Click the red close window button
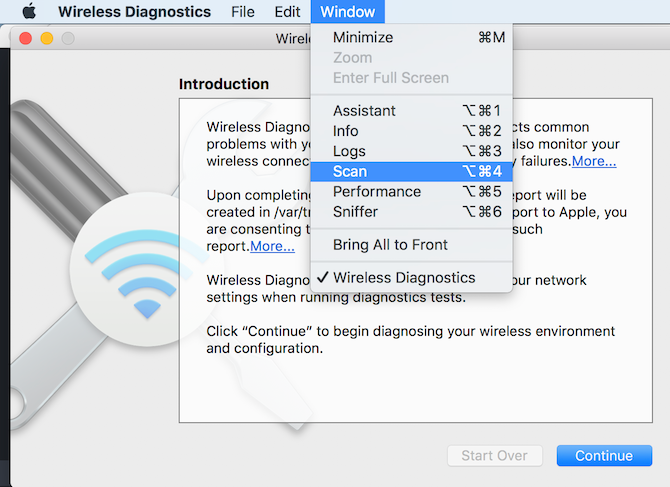 tap(25, 39)
